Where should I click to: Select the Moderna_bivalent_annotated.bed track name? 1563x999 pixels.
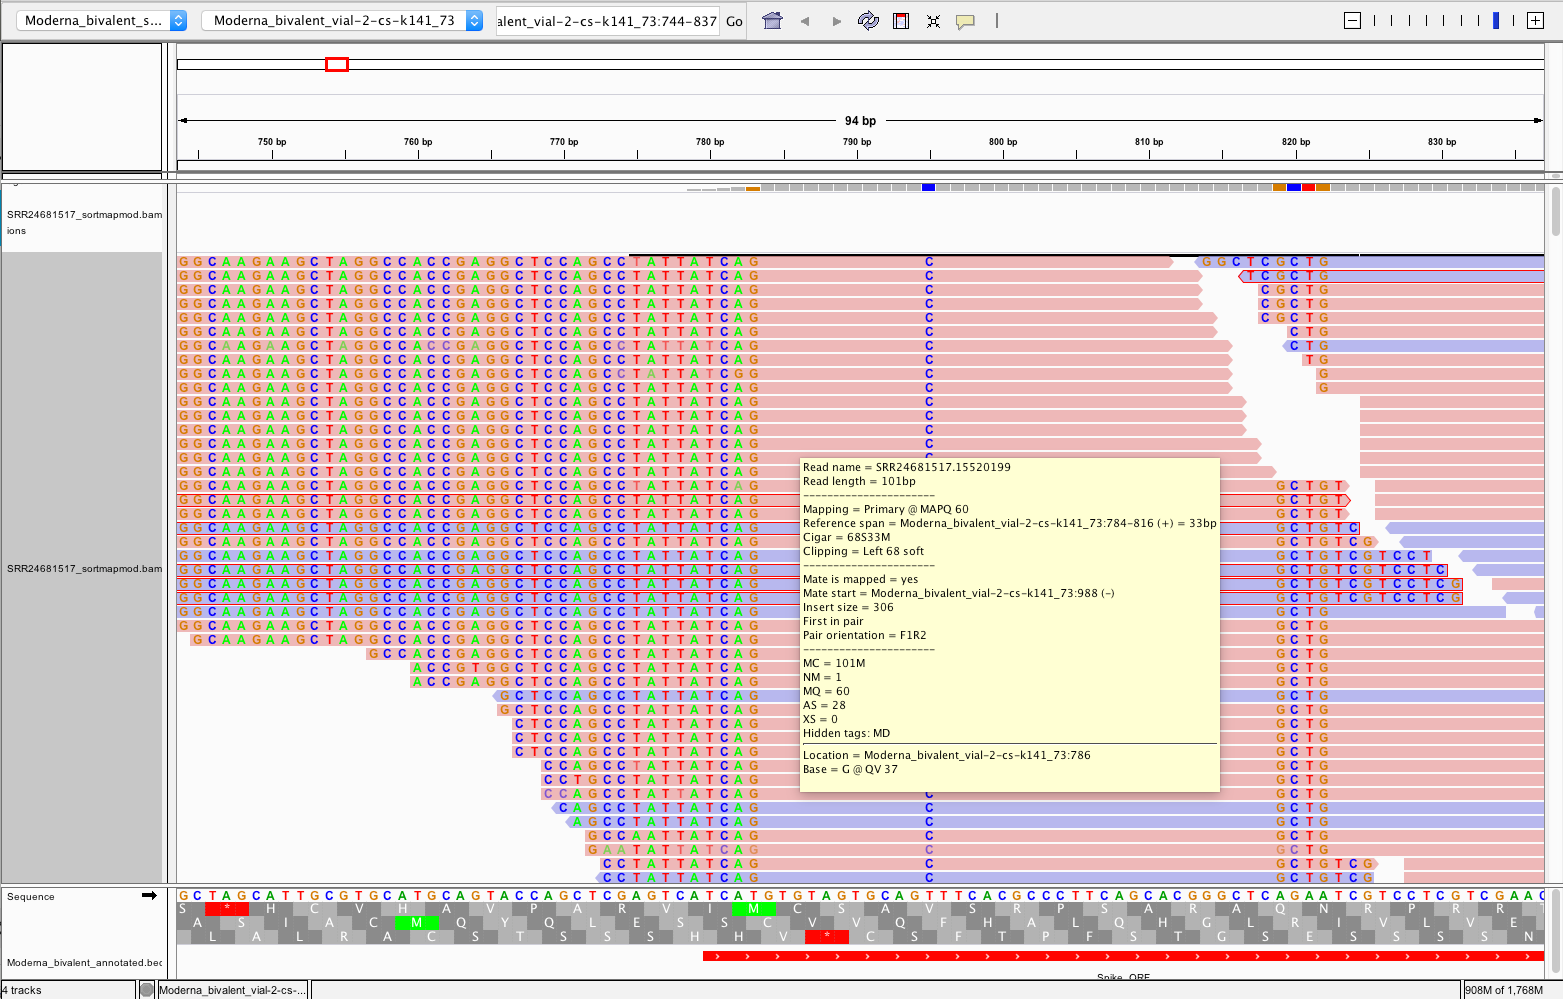coord(84,962)
